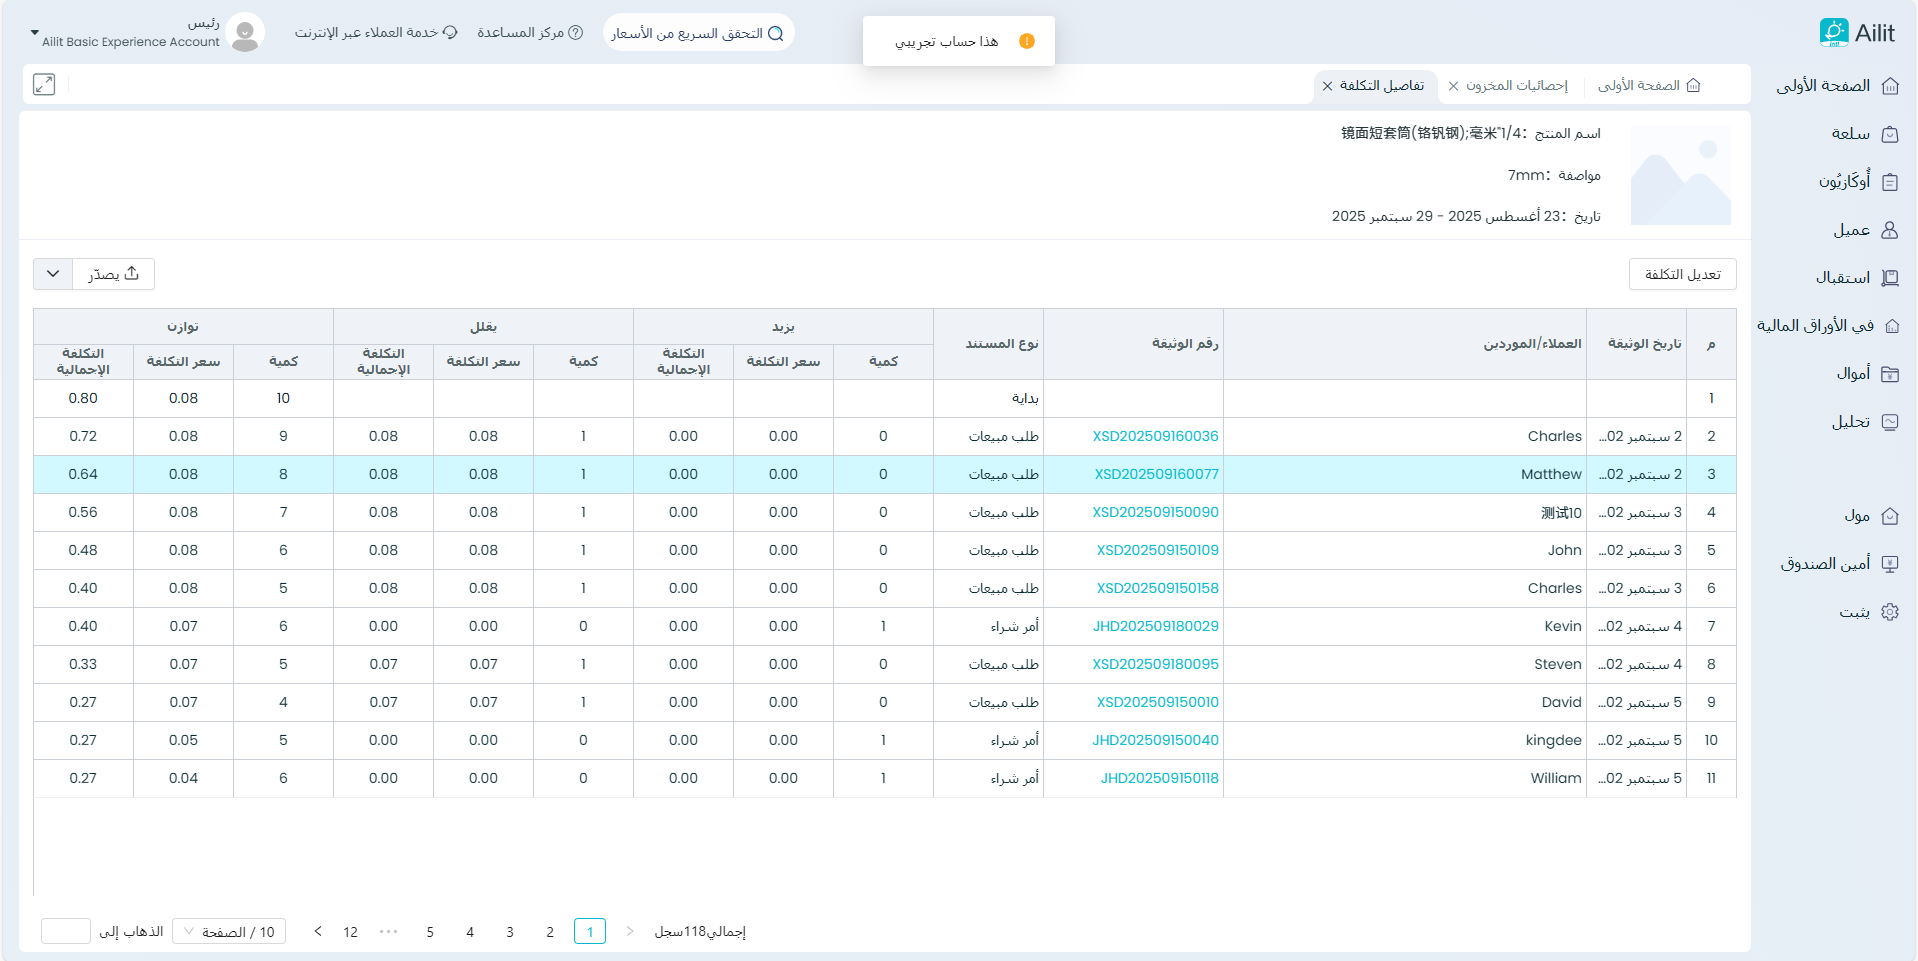Go to pagination page 2
Image resolution: width=1918 pixels, height=961 pixels.
(550, 932)
